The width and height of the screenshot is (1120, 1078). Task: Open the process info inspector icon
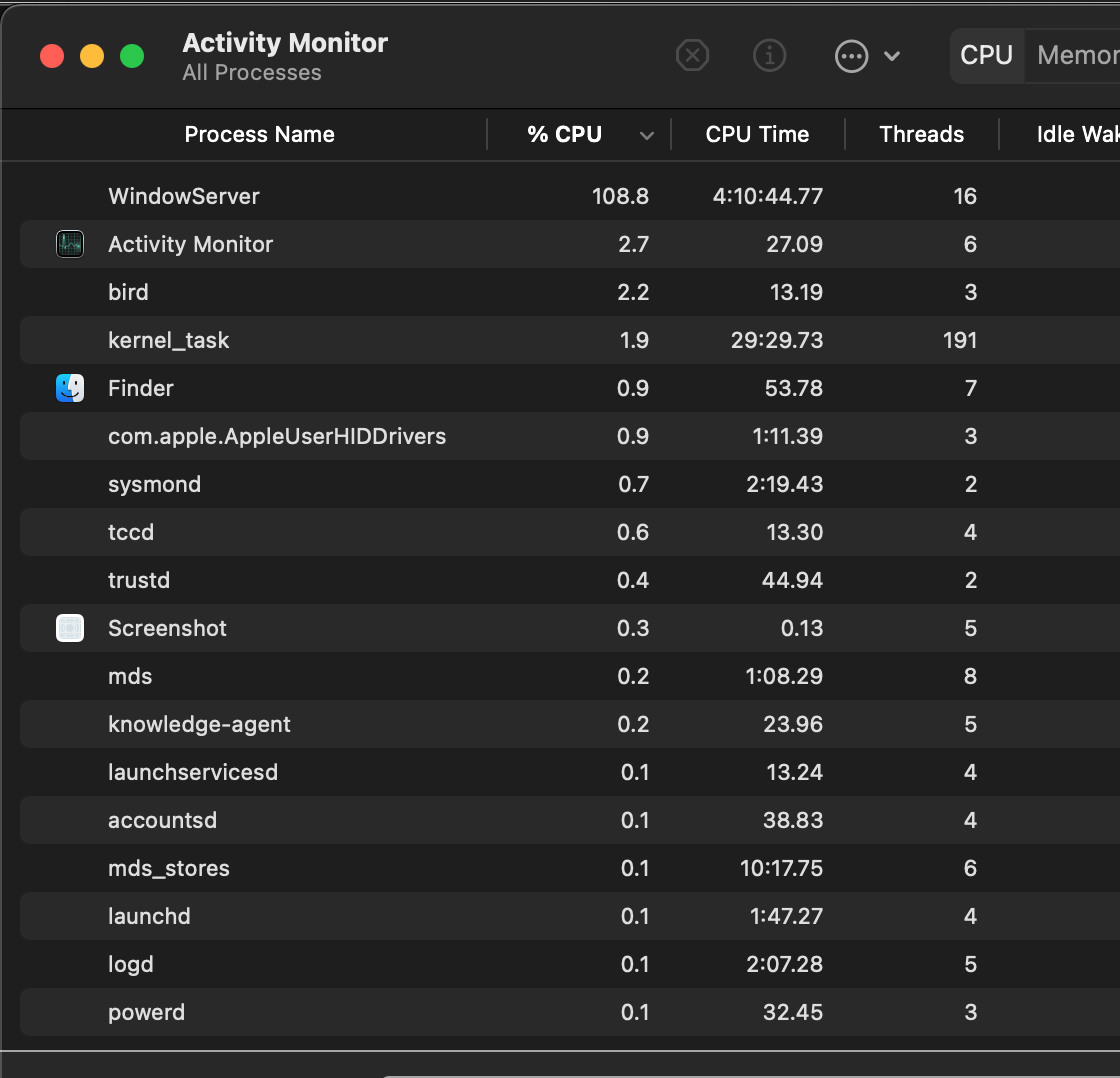pos(769,55)
